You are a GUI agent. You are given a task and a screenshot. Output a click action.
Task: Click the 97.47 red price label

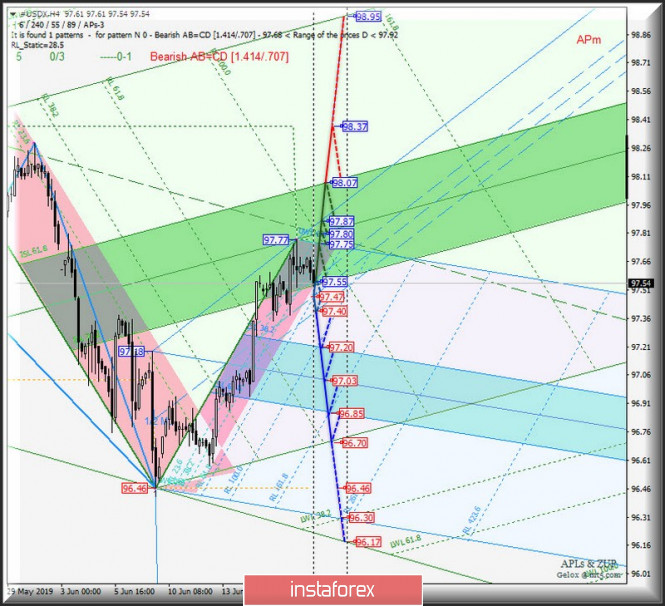point(331,297)
